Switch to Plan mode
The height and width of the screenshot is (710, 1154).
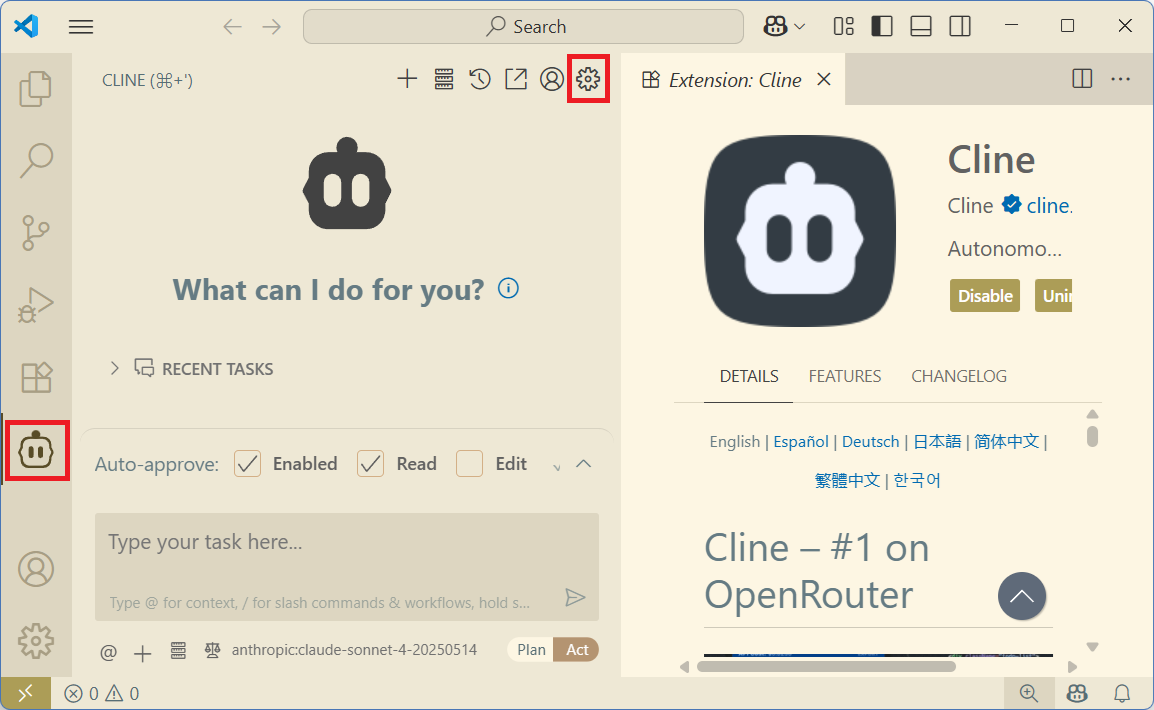click(531, 650)
